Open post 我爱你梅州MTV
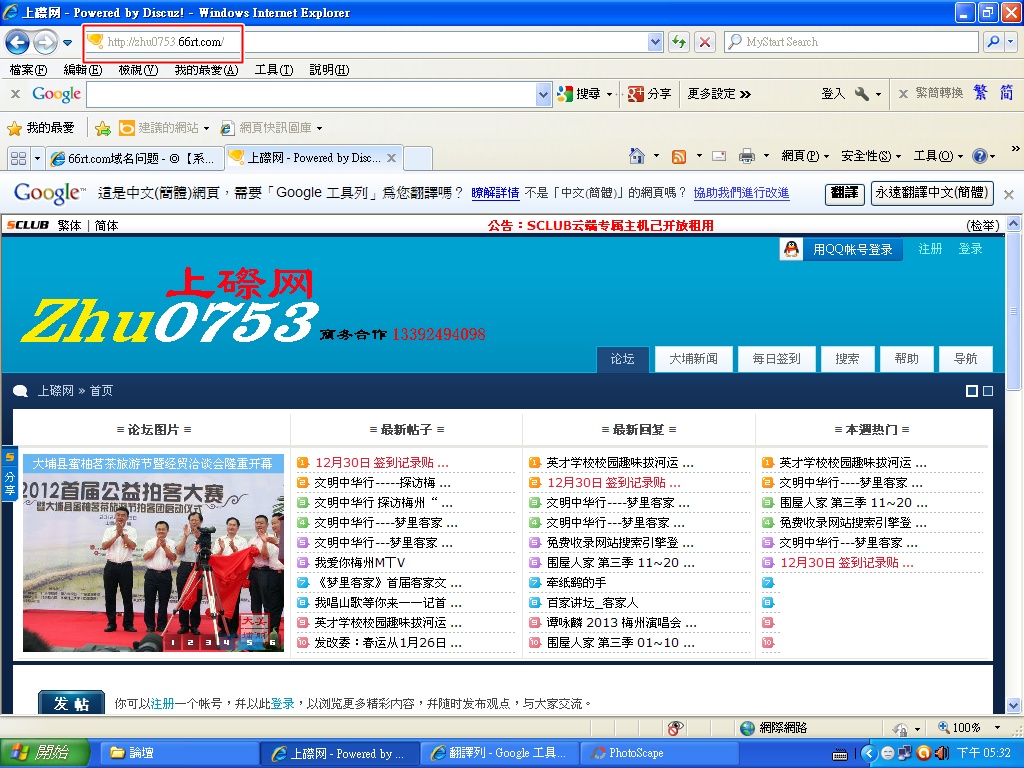Image resolution: width=1024 pixels, height=768 pixels. pyautogui.click(x=359, y=563)
